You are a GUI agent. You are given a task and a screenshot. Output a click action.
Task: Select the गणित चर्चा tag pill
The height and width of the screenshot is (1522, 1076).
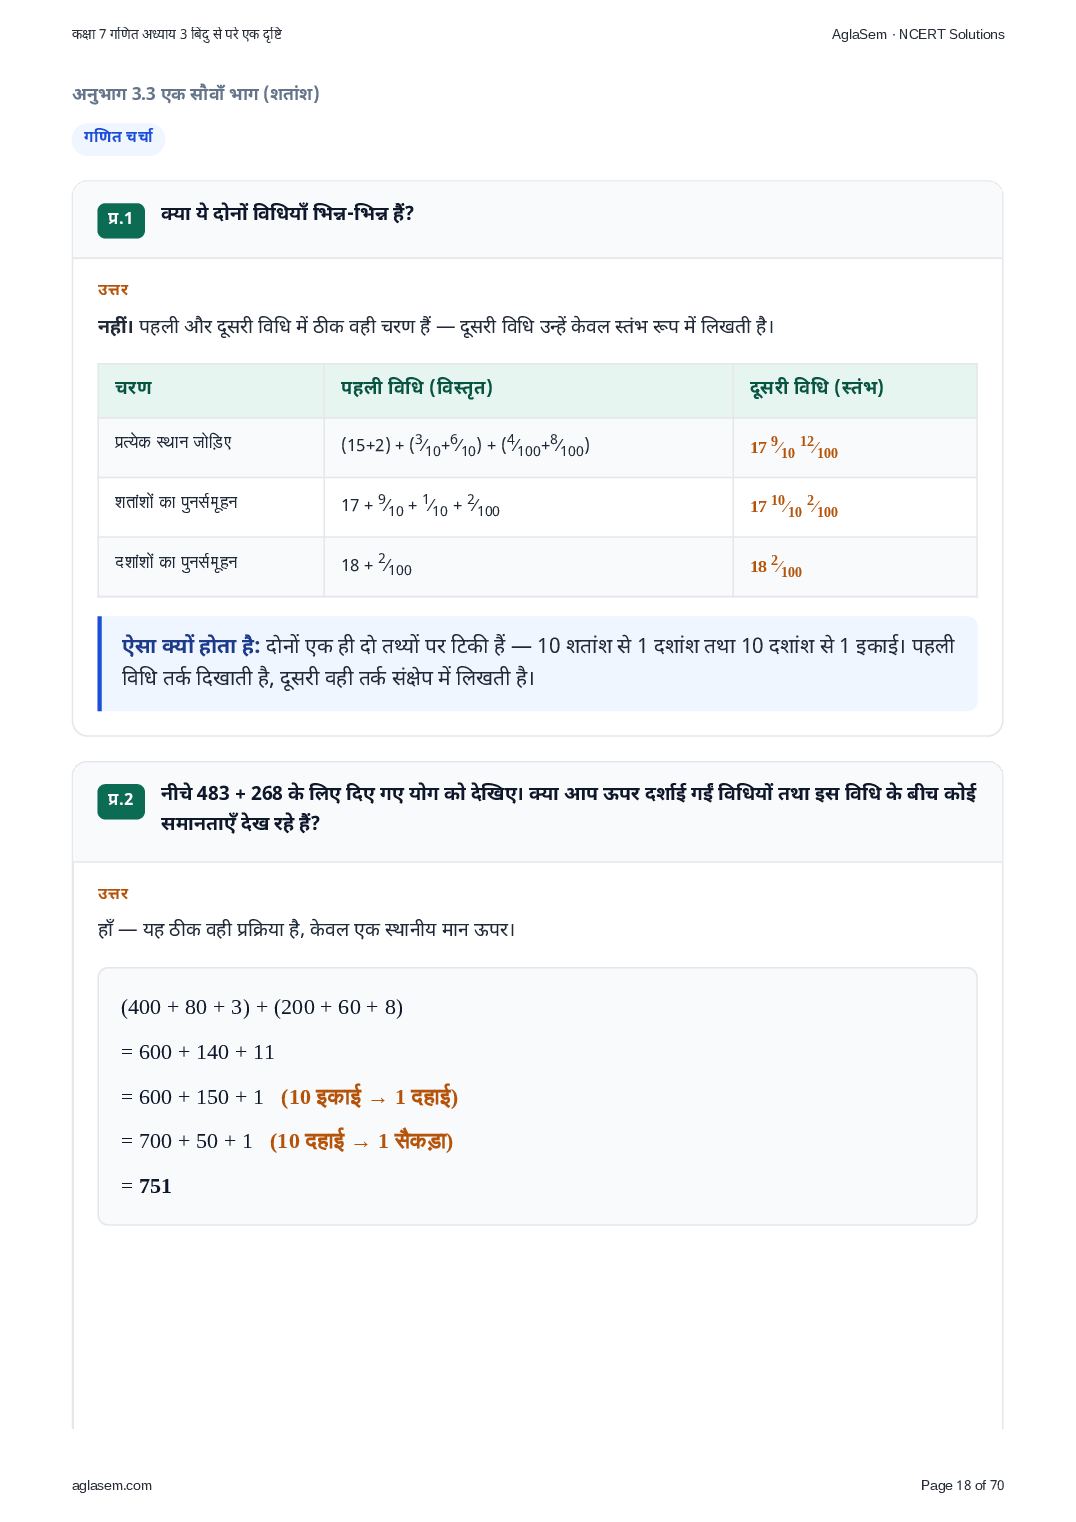pos(118,138)
